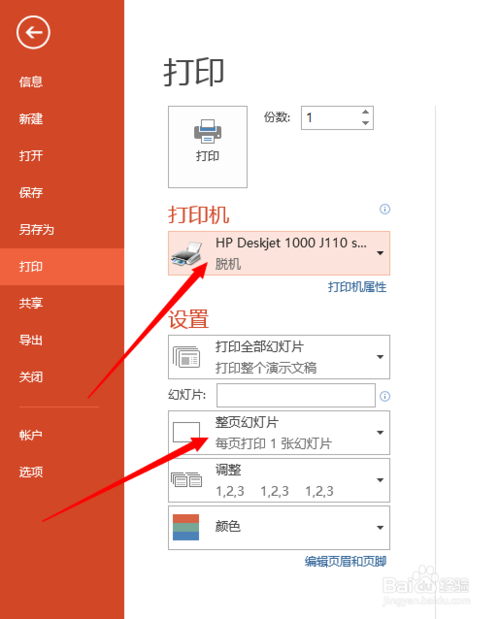Viewport: 500px width, 619px height.
Task: Click the 打印机 section heading
Action: pyautogui.click(x=199, y=215)
